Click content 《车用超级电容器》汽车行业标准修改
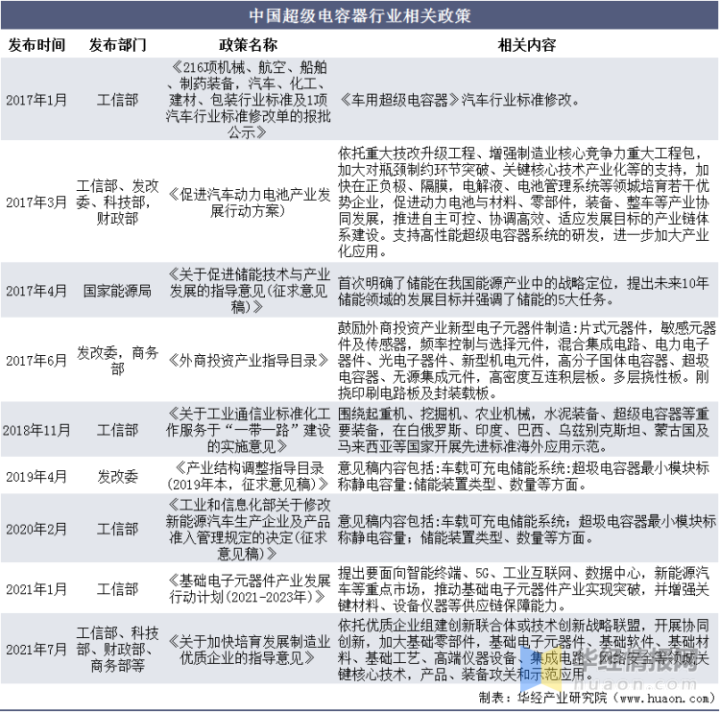The image size is (720, 712). (459, 100)
